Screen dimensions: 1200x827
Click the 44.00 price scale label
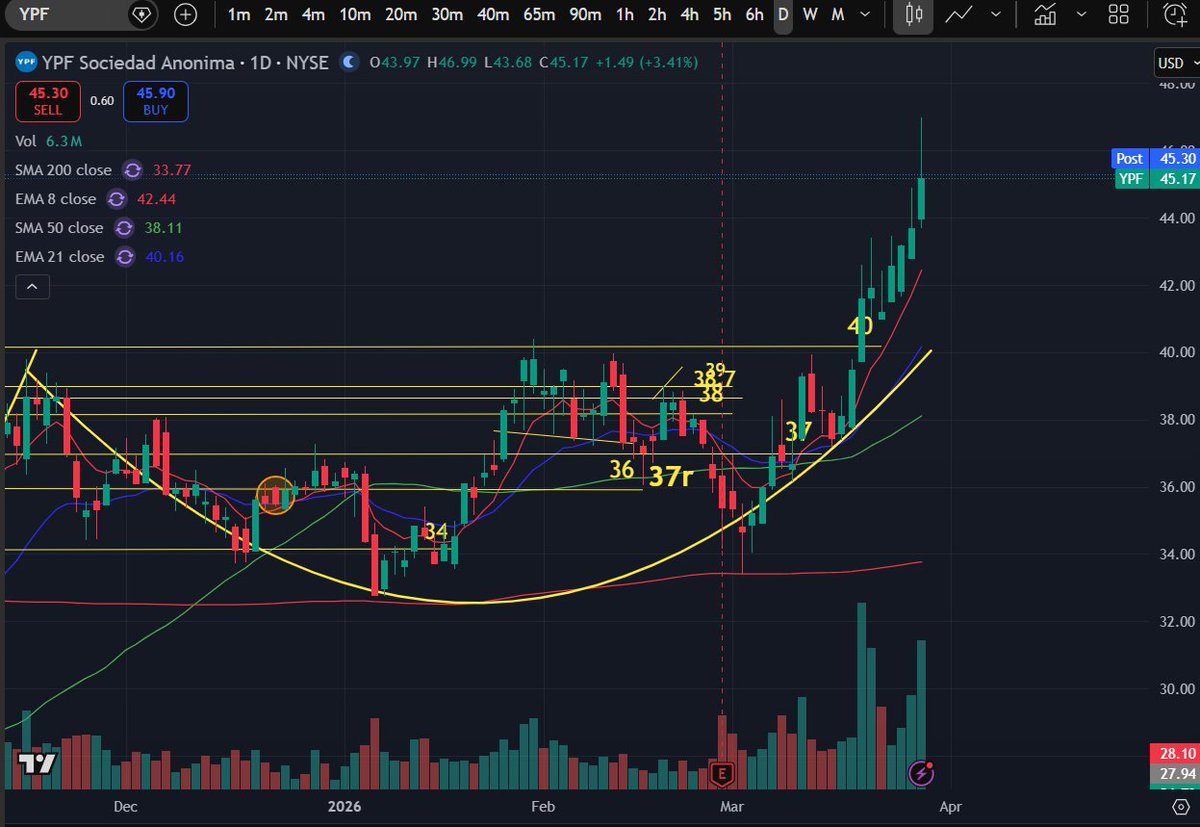pyautogui.click(x=1175, y=218)
